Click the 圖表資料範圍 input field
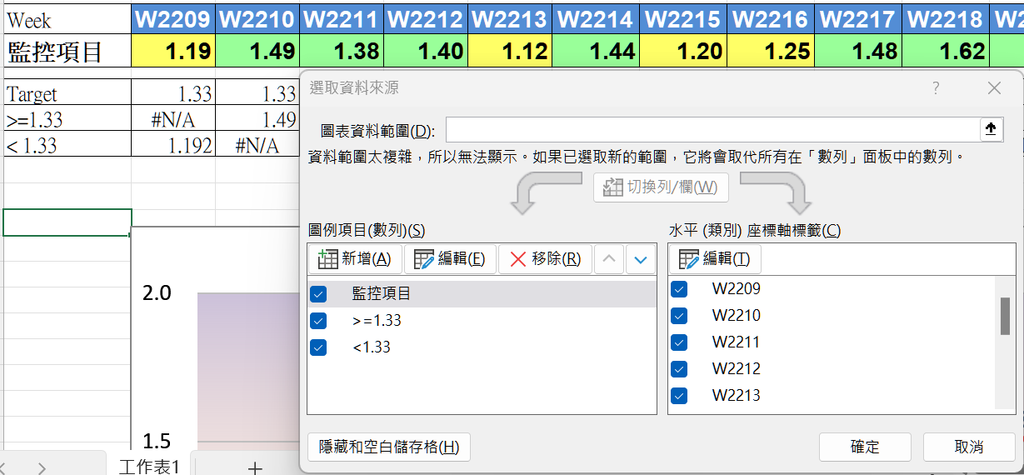1024x475 pixels. [x=712, y=130]
